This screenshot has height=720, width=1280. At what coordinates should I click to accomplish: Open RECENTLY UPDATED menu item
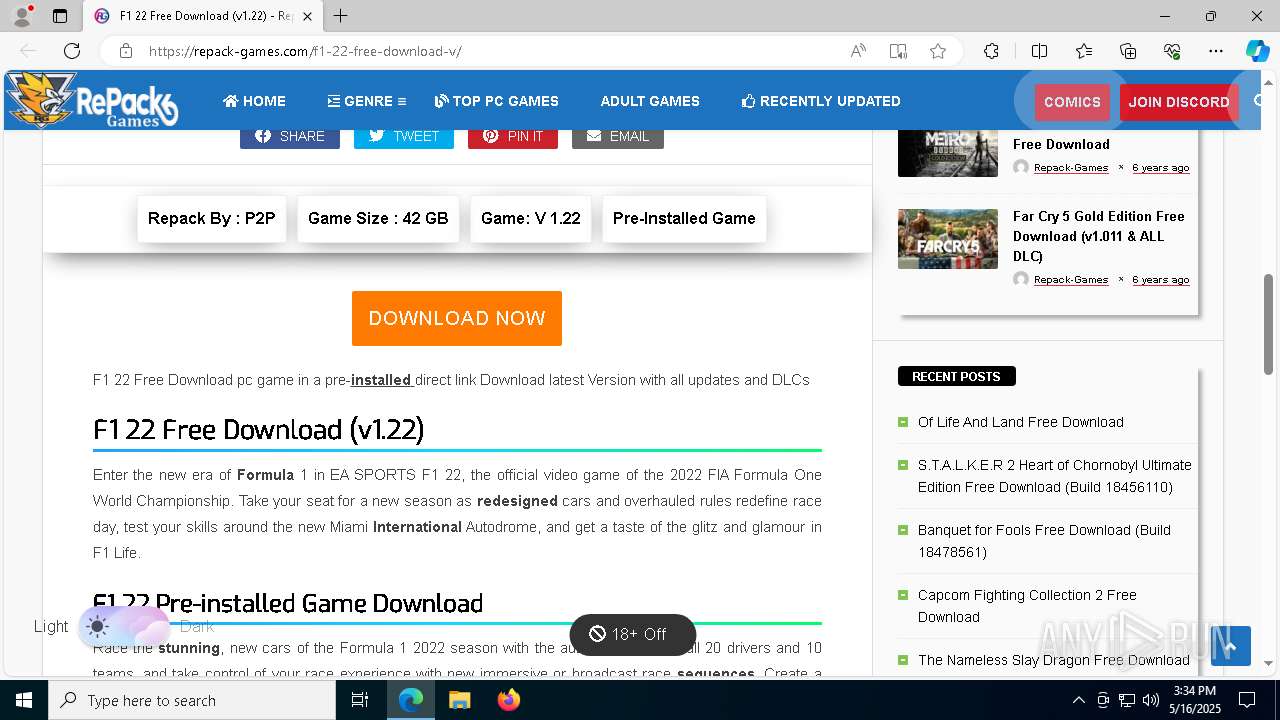(x=821, y=101)
